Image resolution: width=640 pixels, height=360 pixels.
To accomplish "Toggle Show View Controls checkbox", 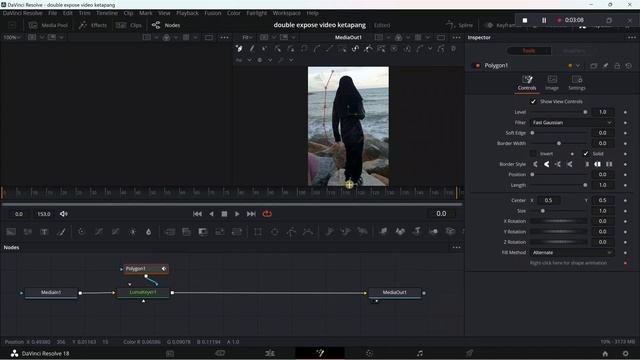I will [x=533, y=101].
